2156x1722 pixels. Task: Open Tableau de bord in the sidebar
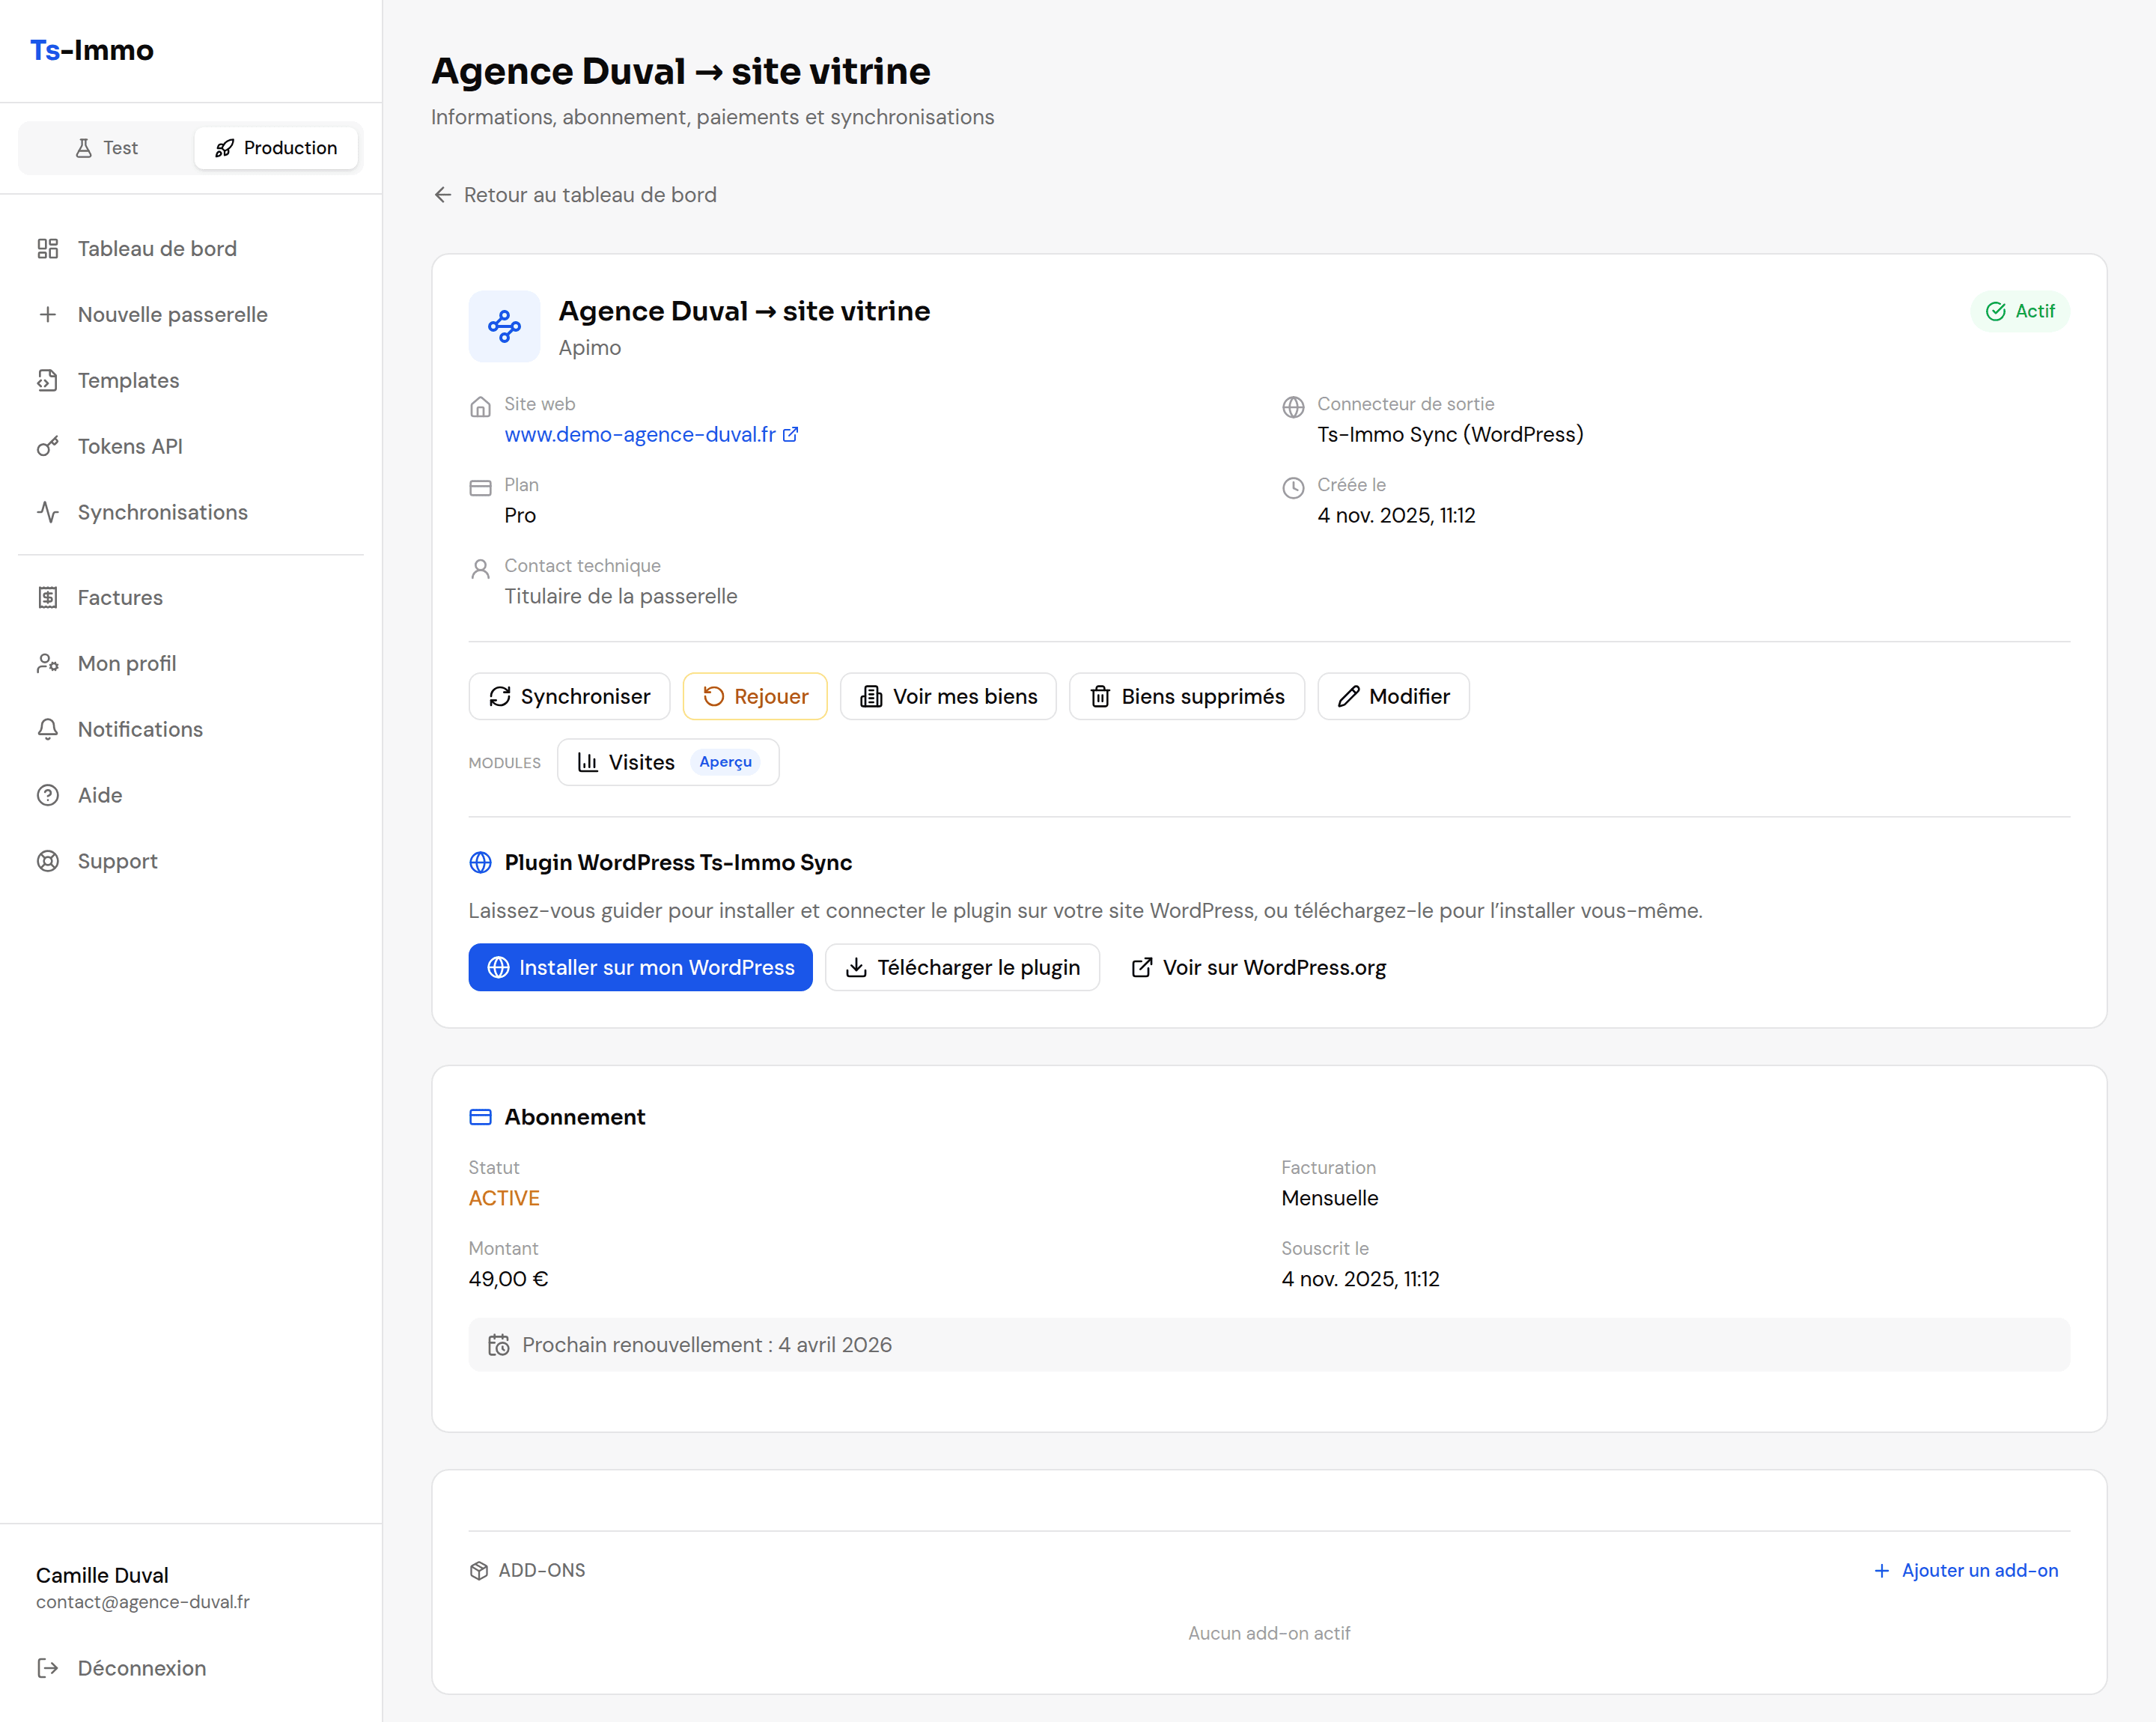click(191, 248)
